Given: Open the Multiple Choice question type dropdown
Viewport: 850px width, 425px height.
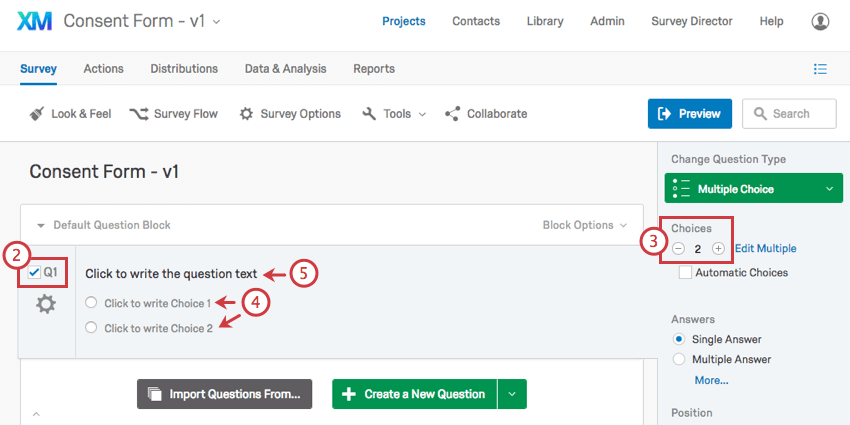Looking at the screenshot, I should pos(754,189).
